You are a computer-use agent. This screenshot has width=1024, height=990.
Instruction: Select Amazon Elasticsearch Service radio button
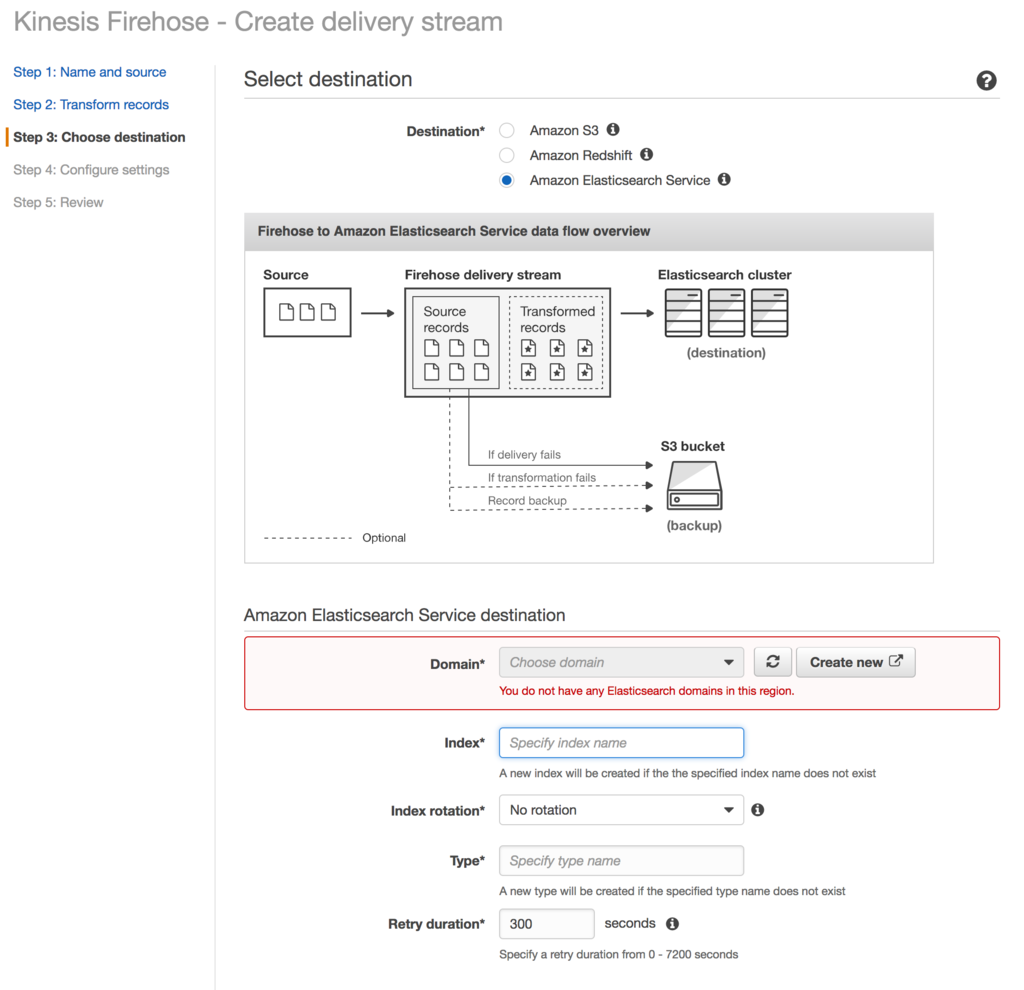tap(507, 180)
